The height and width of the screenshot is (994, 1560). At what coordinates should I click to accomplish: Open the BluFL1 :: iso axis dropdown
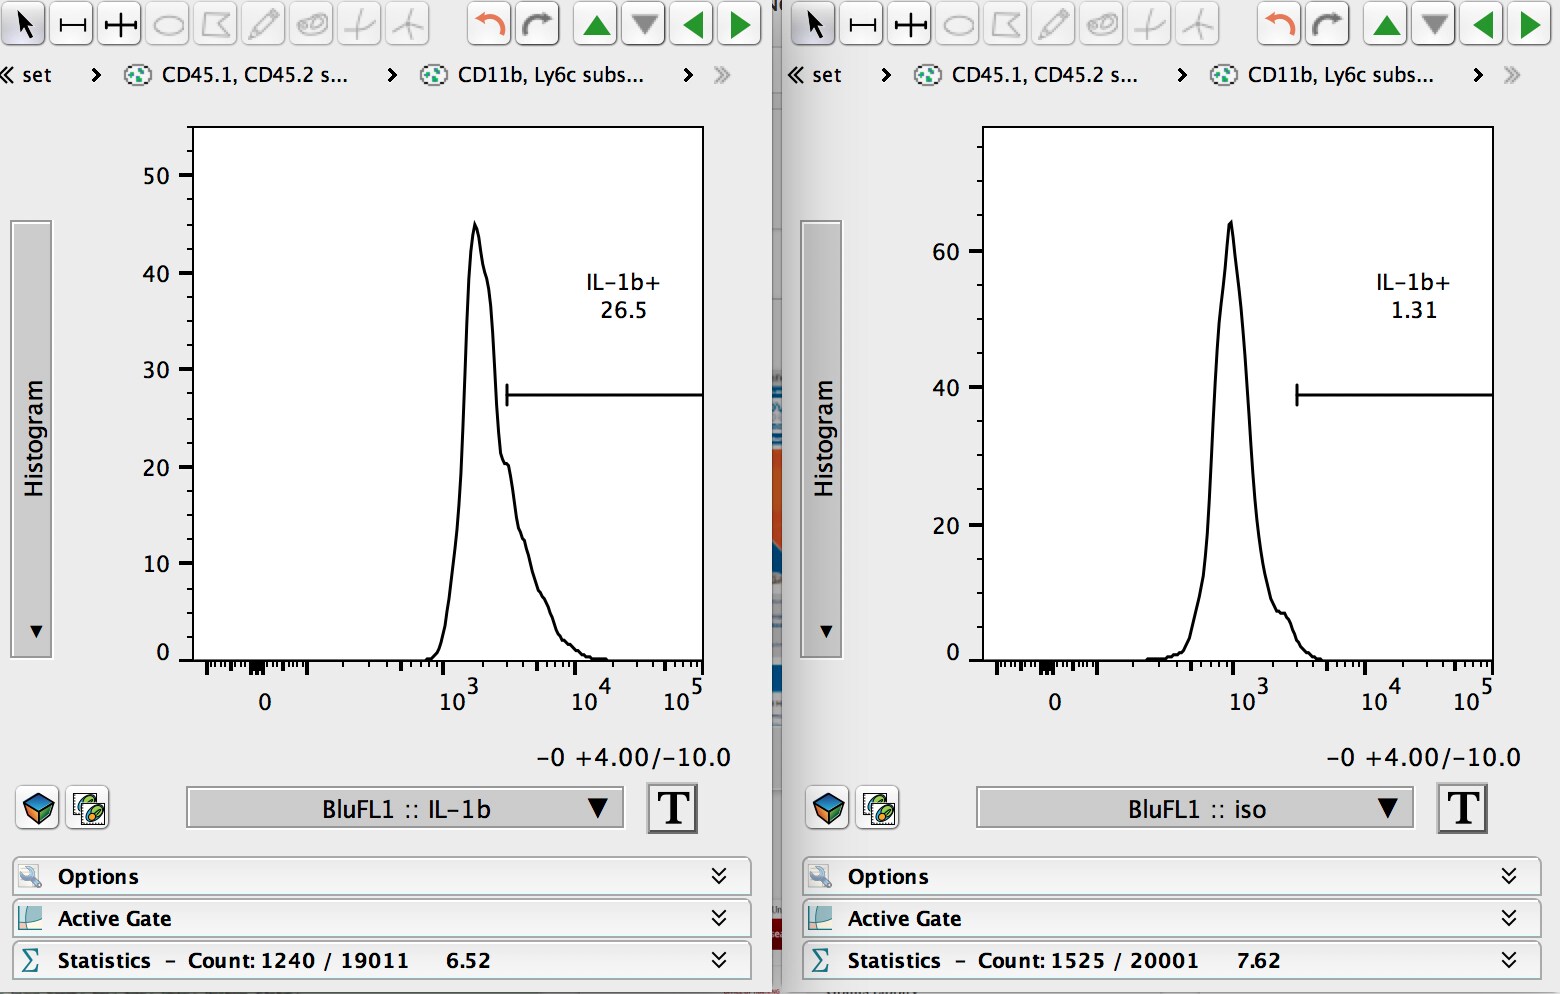1195,808
